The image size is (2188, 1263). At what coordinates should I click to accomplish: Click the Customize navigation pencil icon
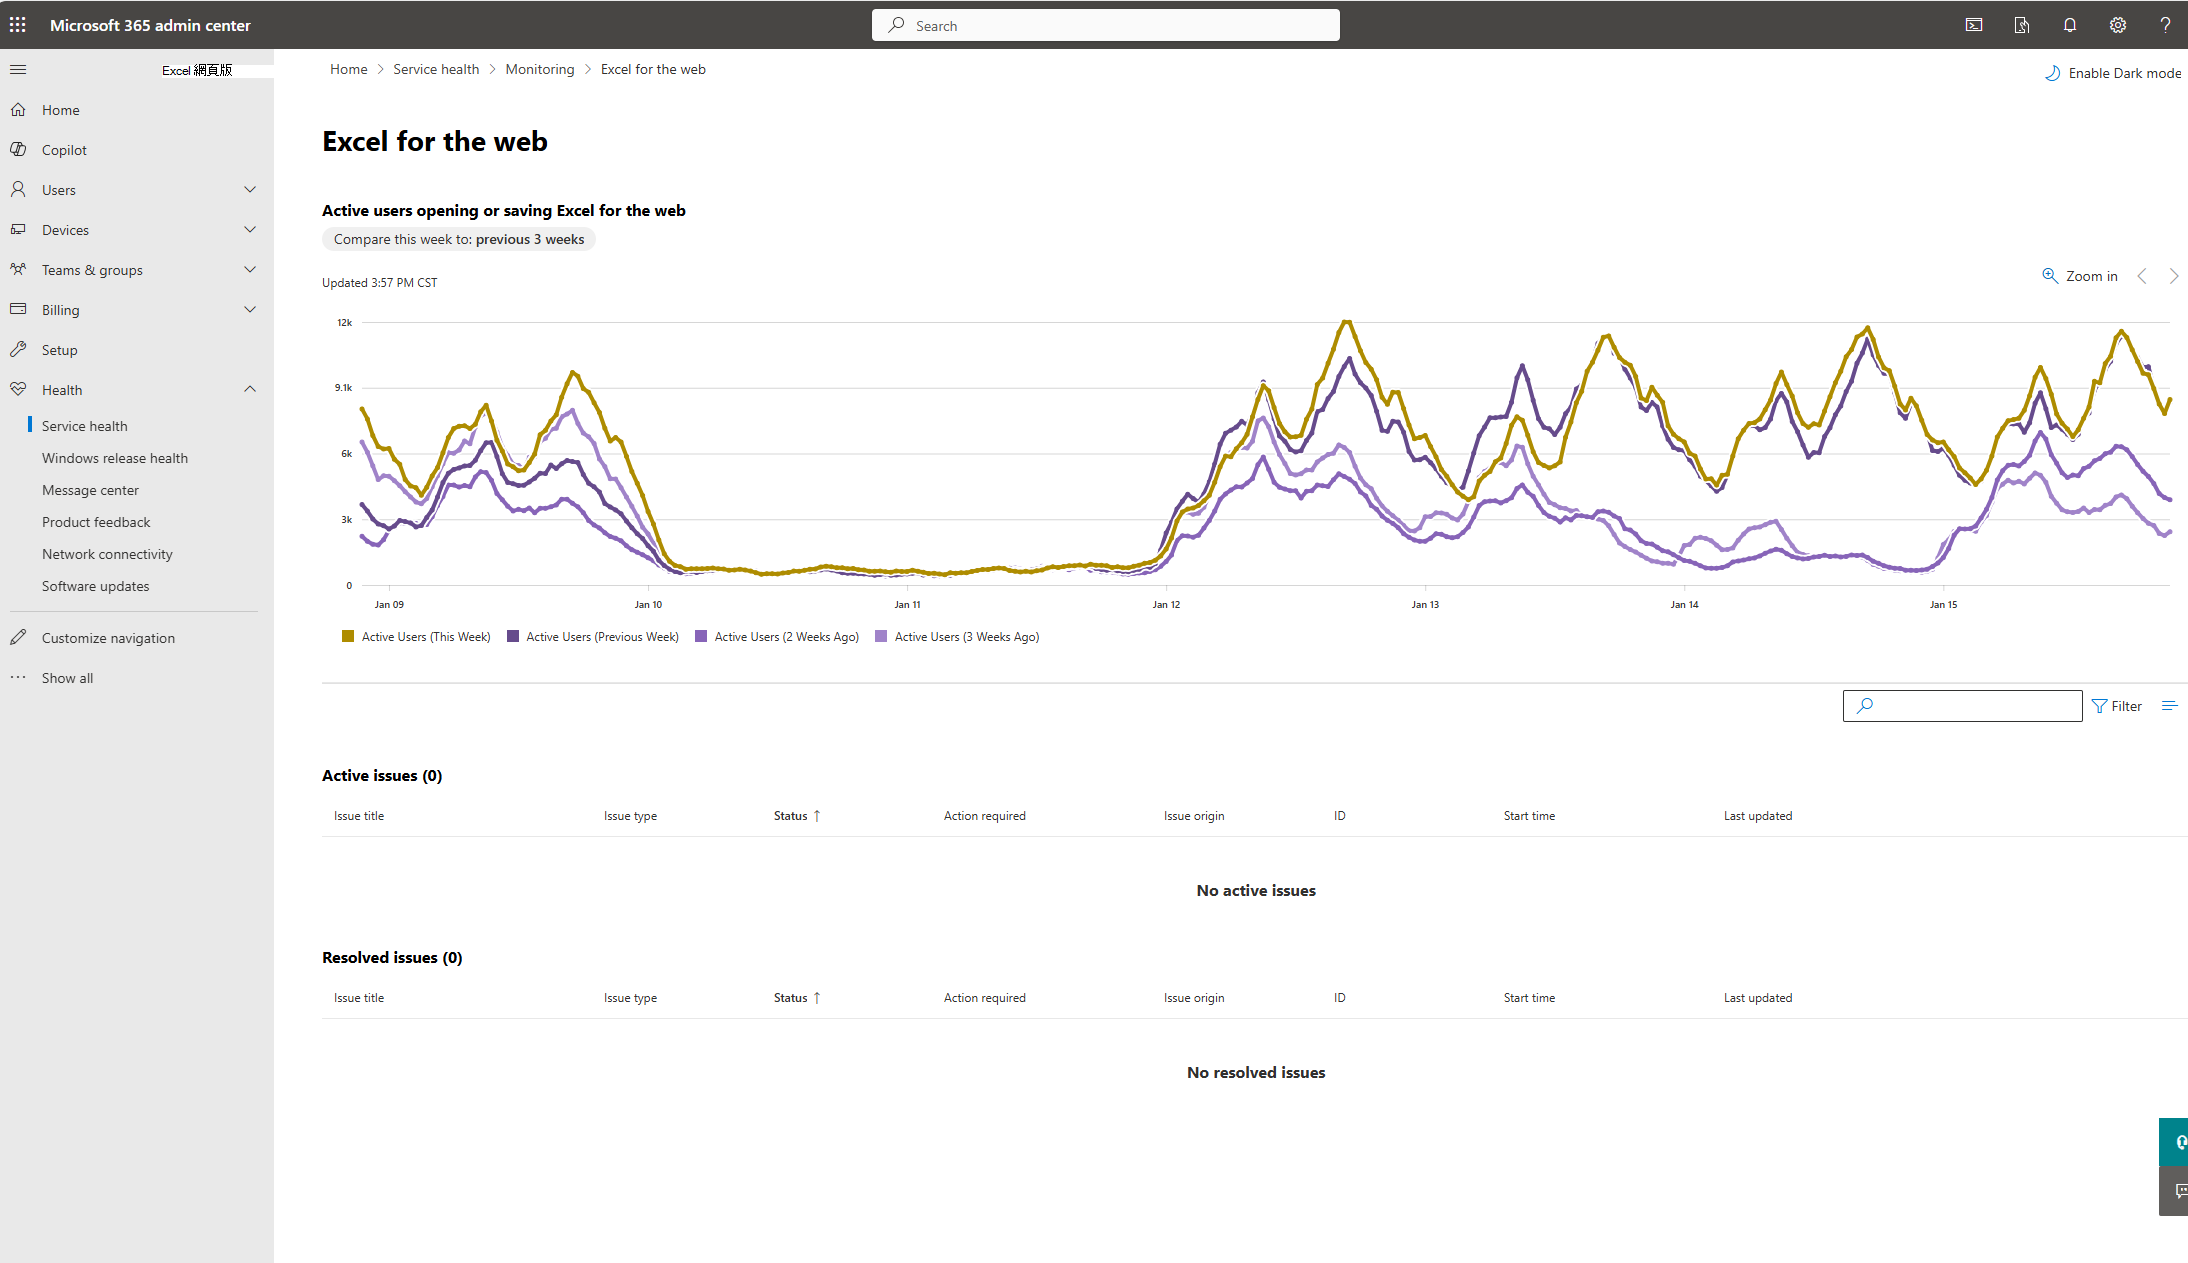18,637
